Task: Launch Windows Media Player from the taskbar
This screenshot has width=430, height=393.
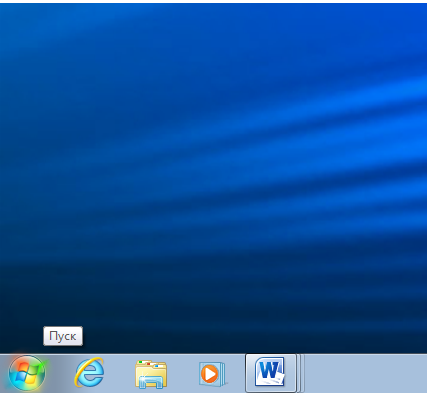Action: point(212,374)
